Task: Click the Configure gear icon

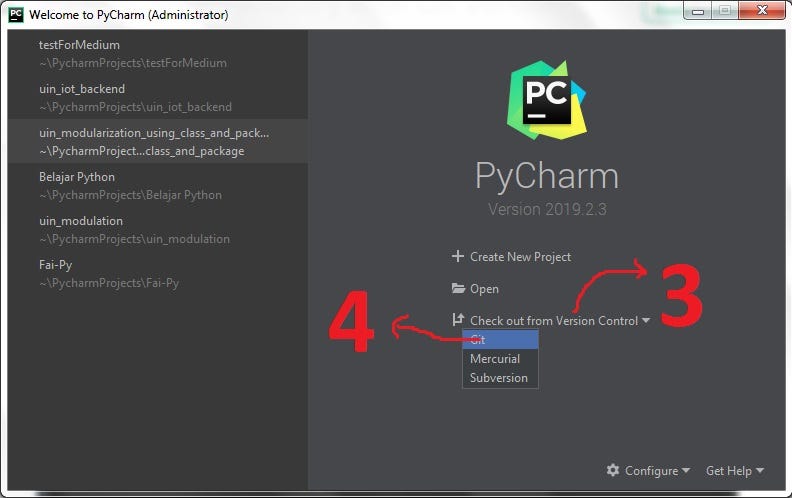Action: click(613, 470)
